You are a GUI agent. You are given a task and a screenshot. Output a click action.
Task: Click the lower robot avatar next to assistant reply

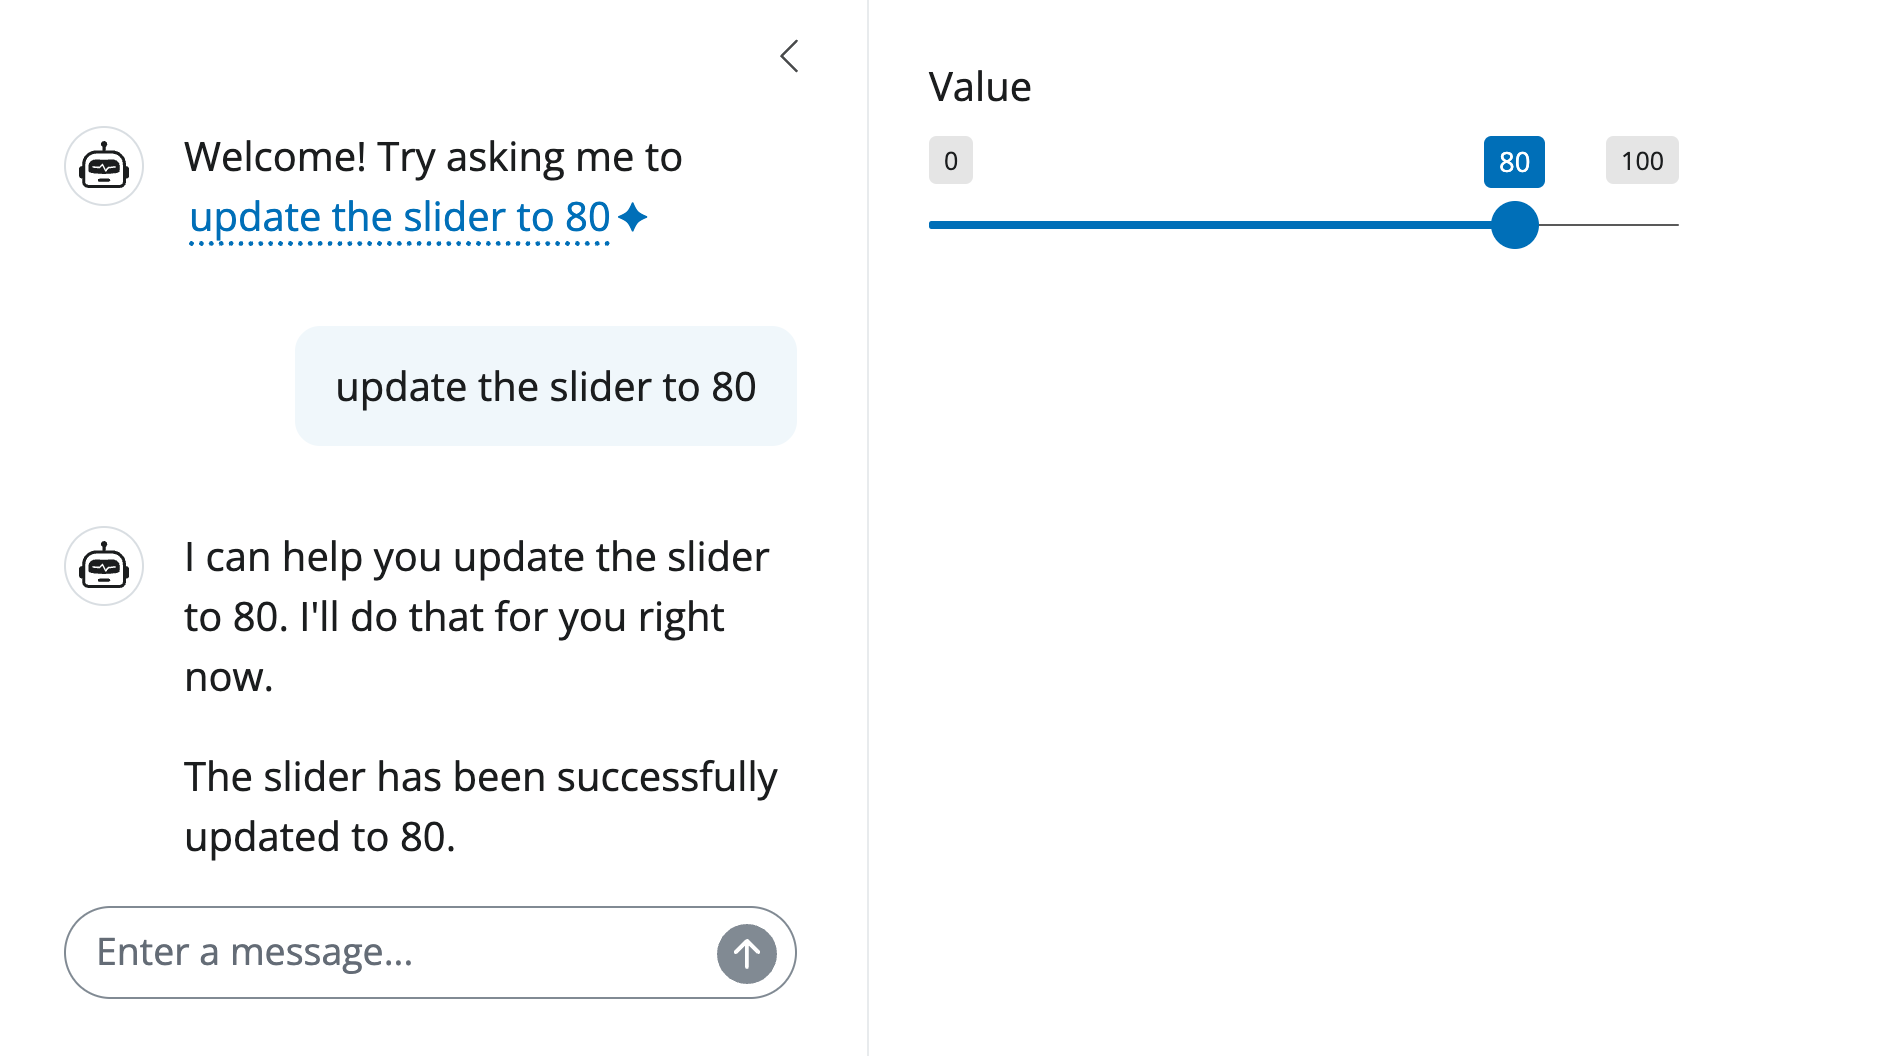[103, 566]
